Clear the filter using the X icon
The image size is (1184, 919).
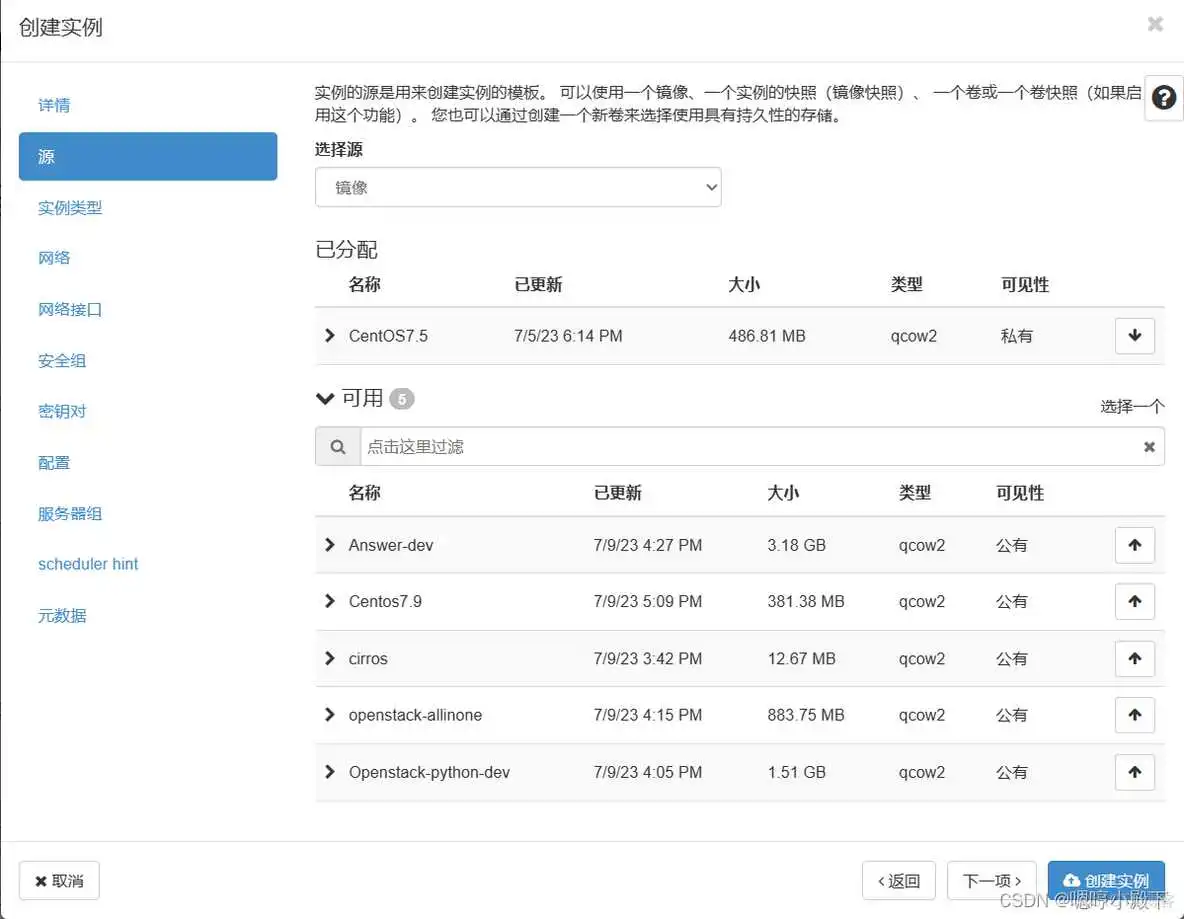click(1149, 446)
